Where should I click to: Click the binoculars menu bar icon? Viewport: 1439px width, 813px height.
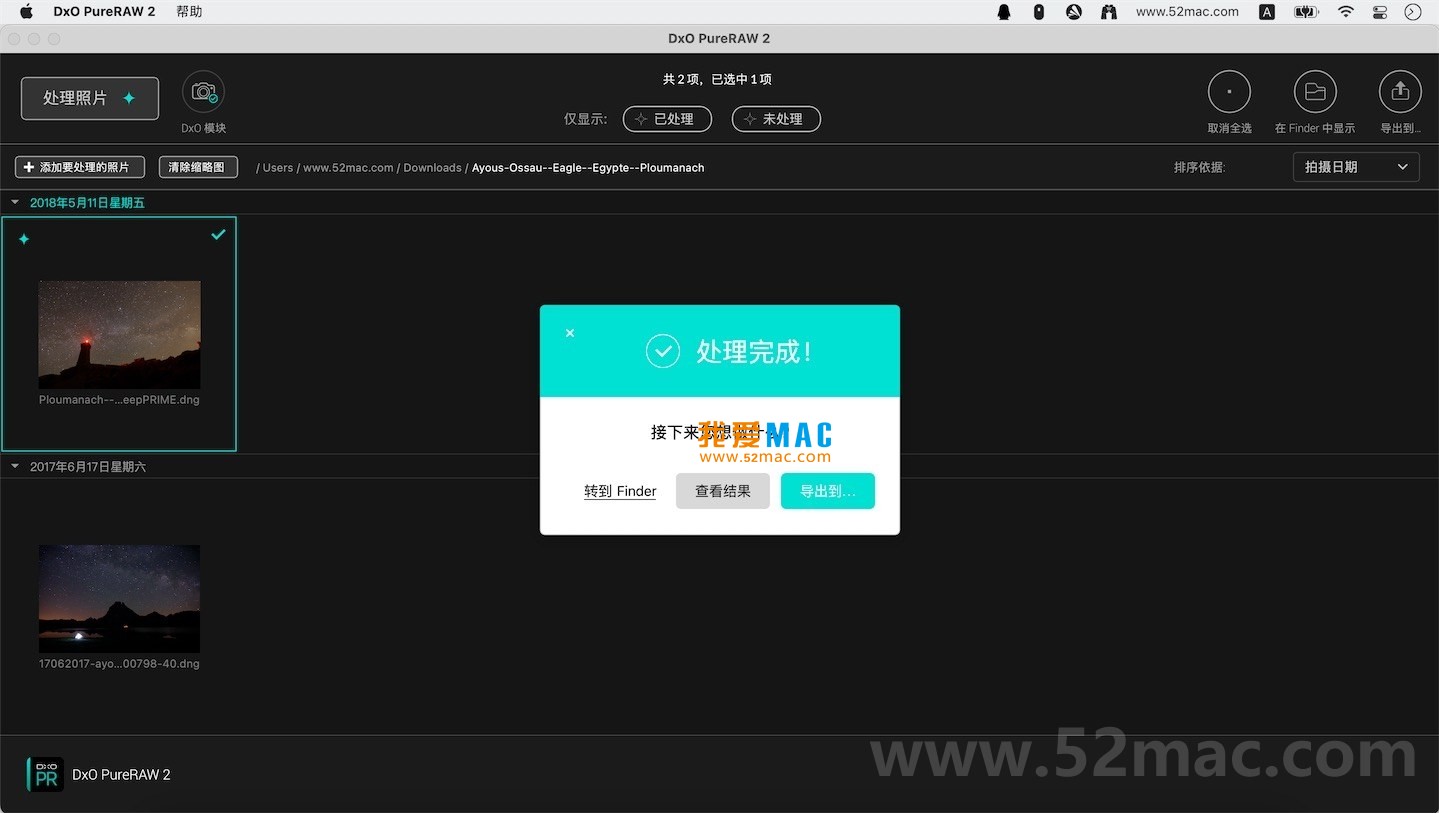pyautogui.click(x=1108, y=12)
